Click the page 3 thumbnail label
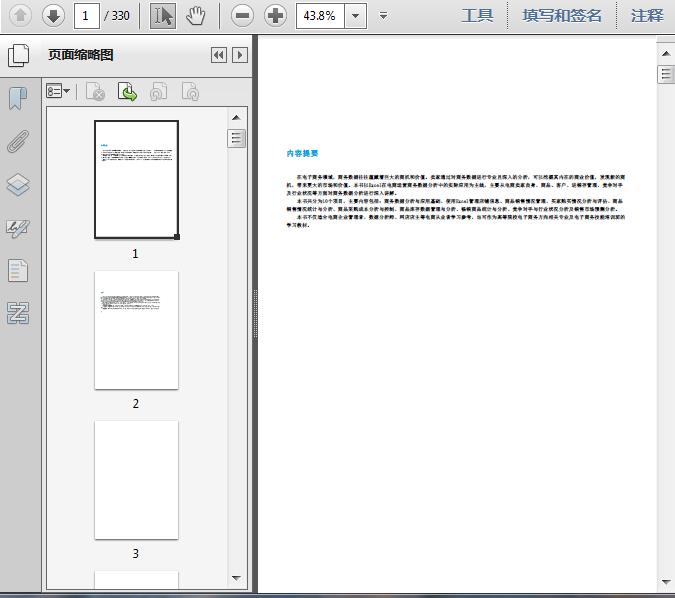Screen dimensions: 675x598 click(136, 554)
